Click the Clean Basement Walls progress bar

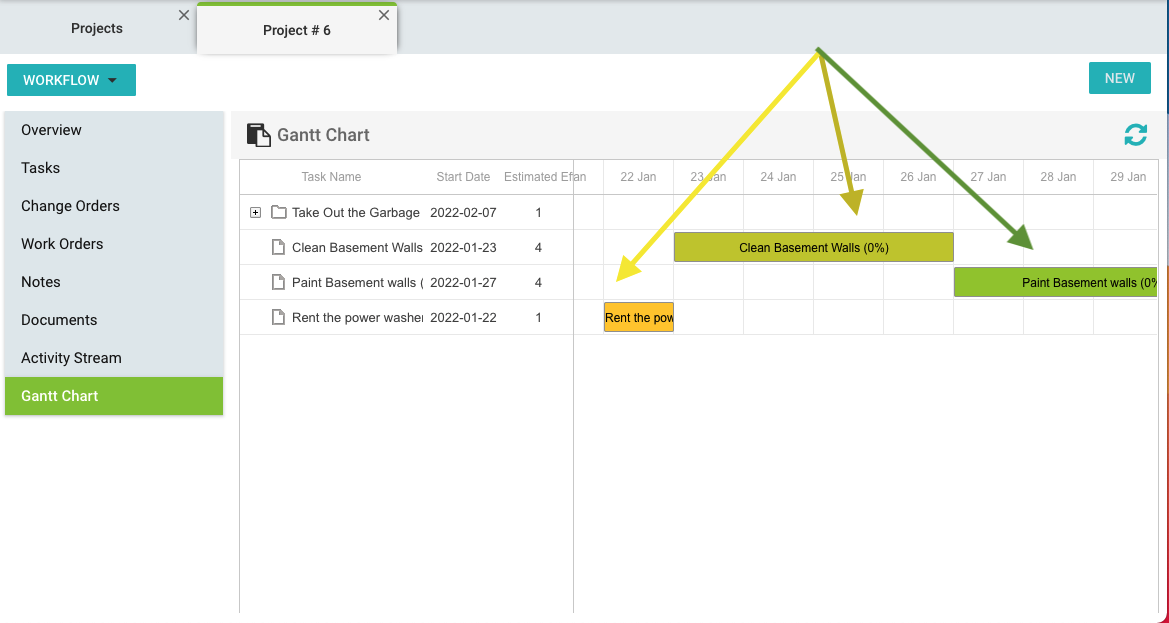pyautogui.click(x=813, y=247)
